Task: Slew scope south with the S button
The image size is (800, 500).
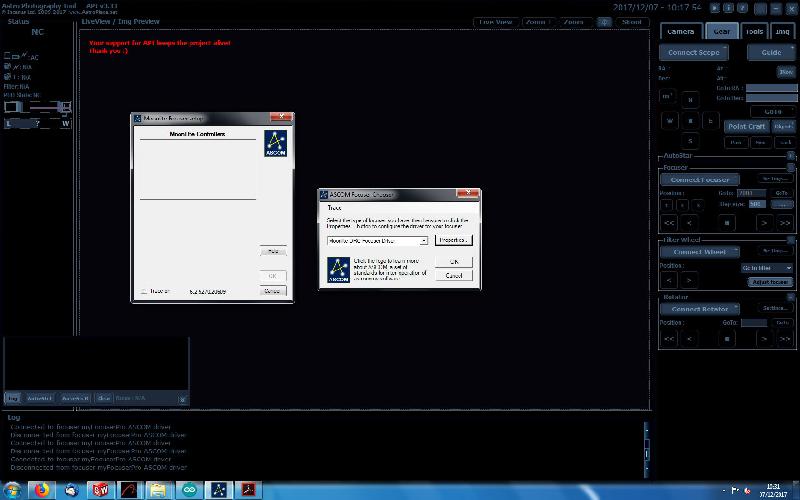Action: 690,141
